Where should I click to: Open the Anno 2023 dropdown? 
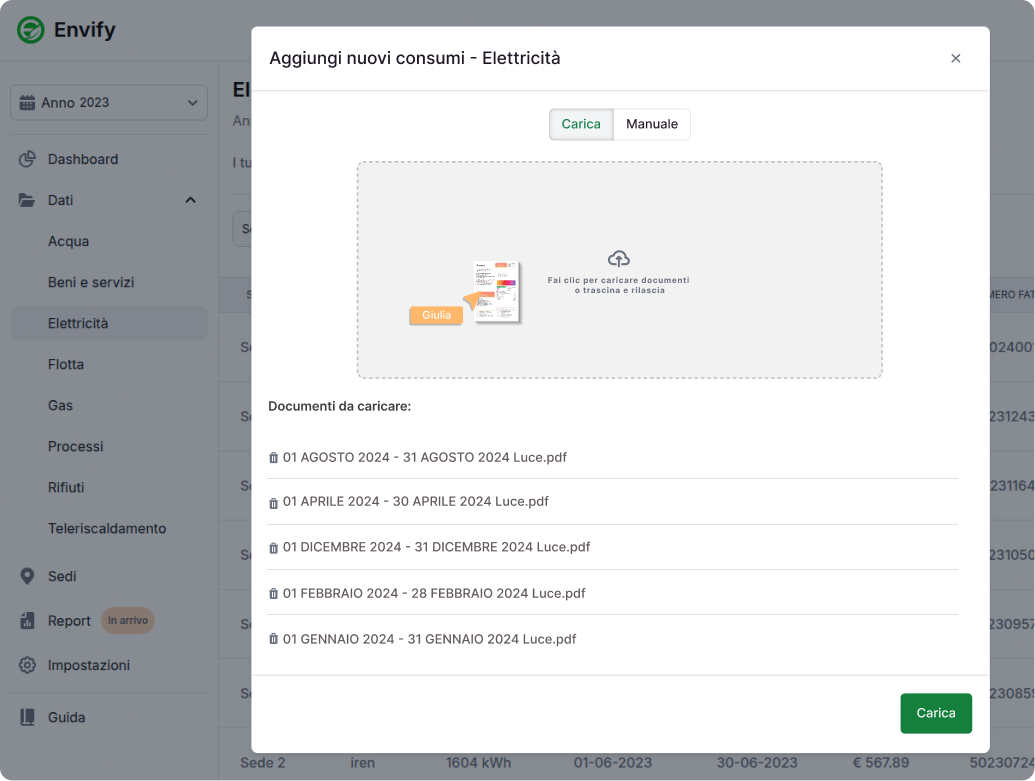(108, 102)
